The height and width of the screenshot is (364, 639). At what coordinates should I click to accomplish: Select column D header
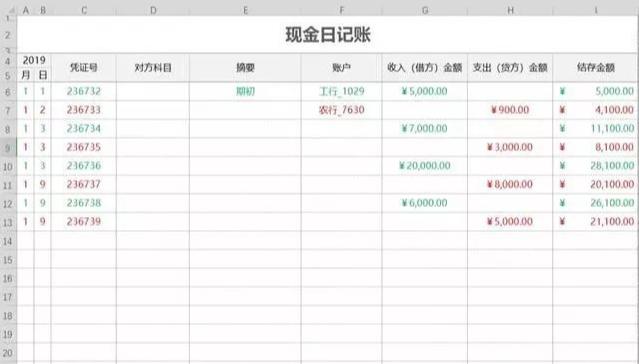[153, 10]
